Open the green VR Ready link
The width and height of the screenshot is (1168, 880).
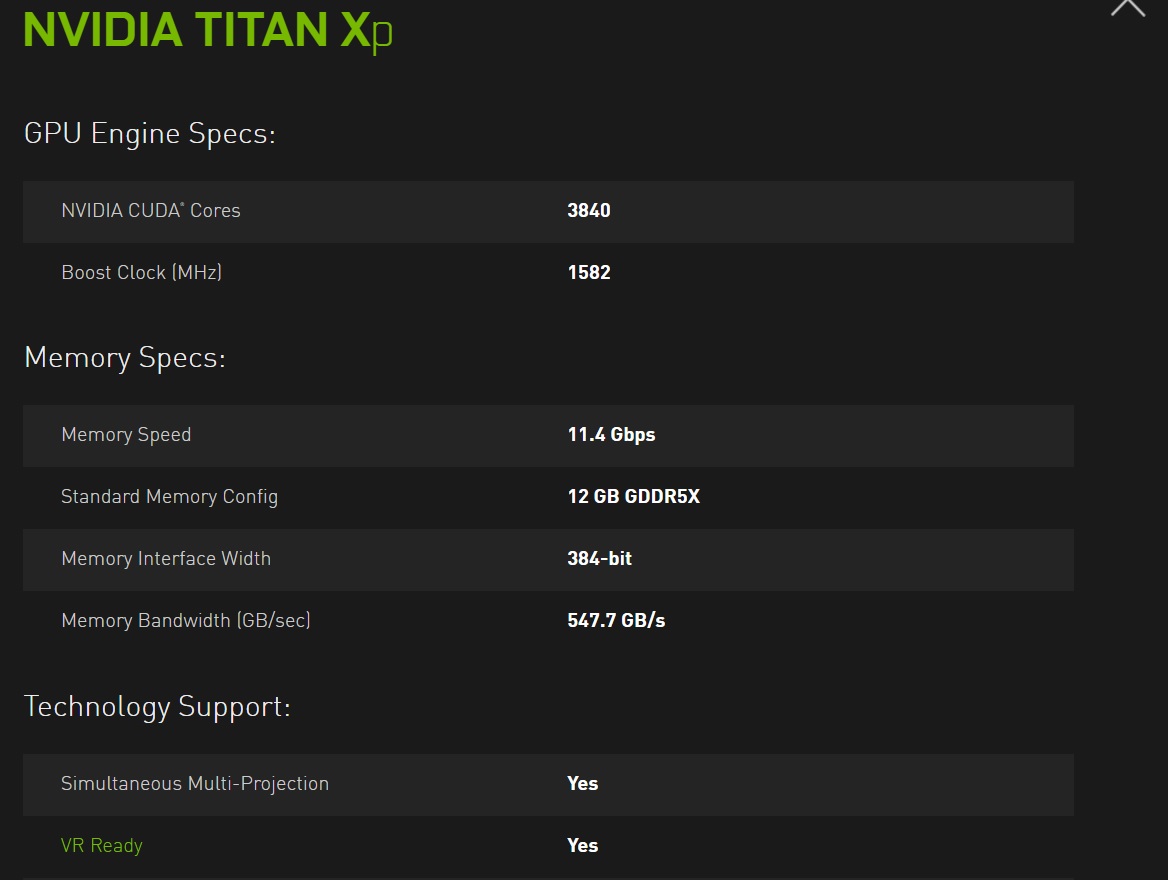tap(102, 845)
